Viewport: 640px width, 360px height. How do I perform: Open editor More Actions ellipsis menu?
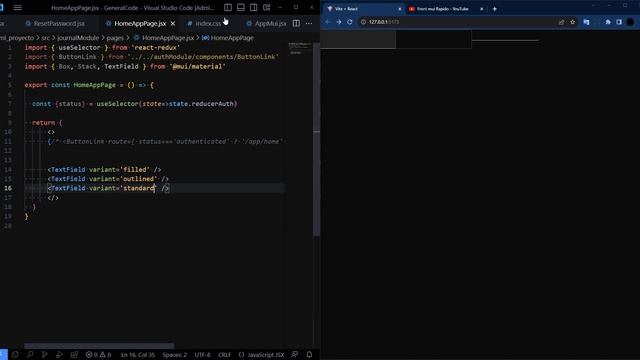click(x=309, y=24)
